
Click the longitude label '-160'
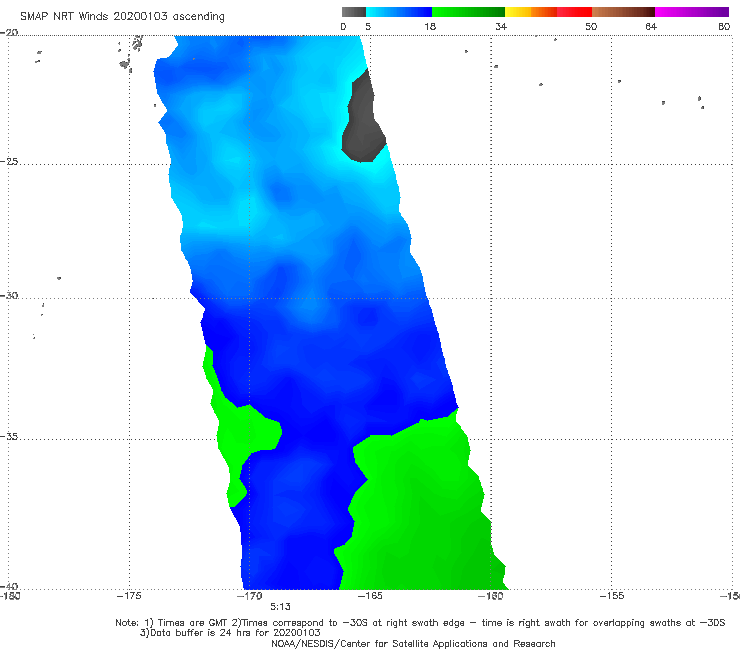[x=490, y=596]
